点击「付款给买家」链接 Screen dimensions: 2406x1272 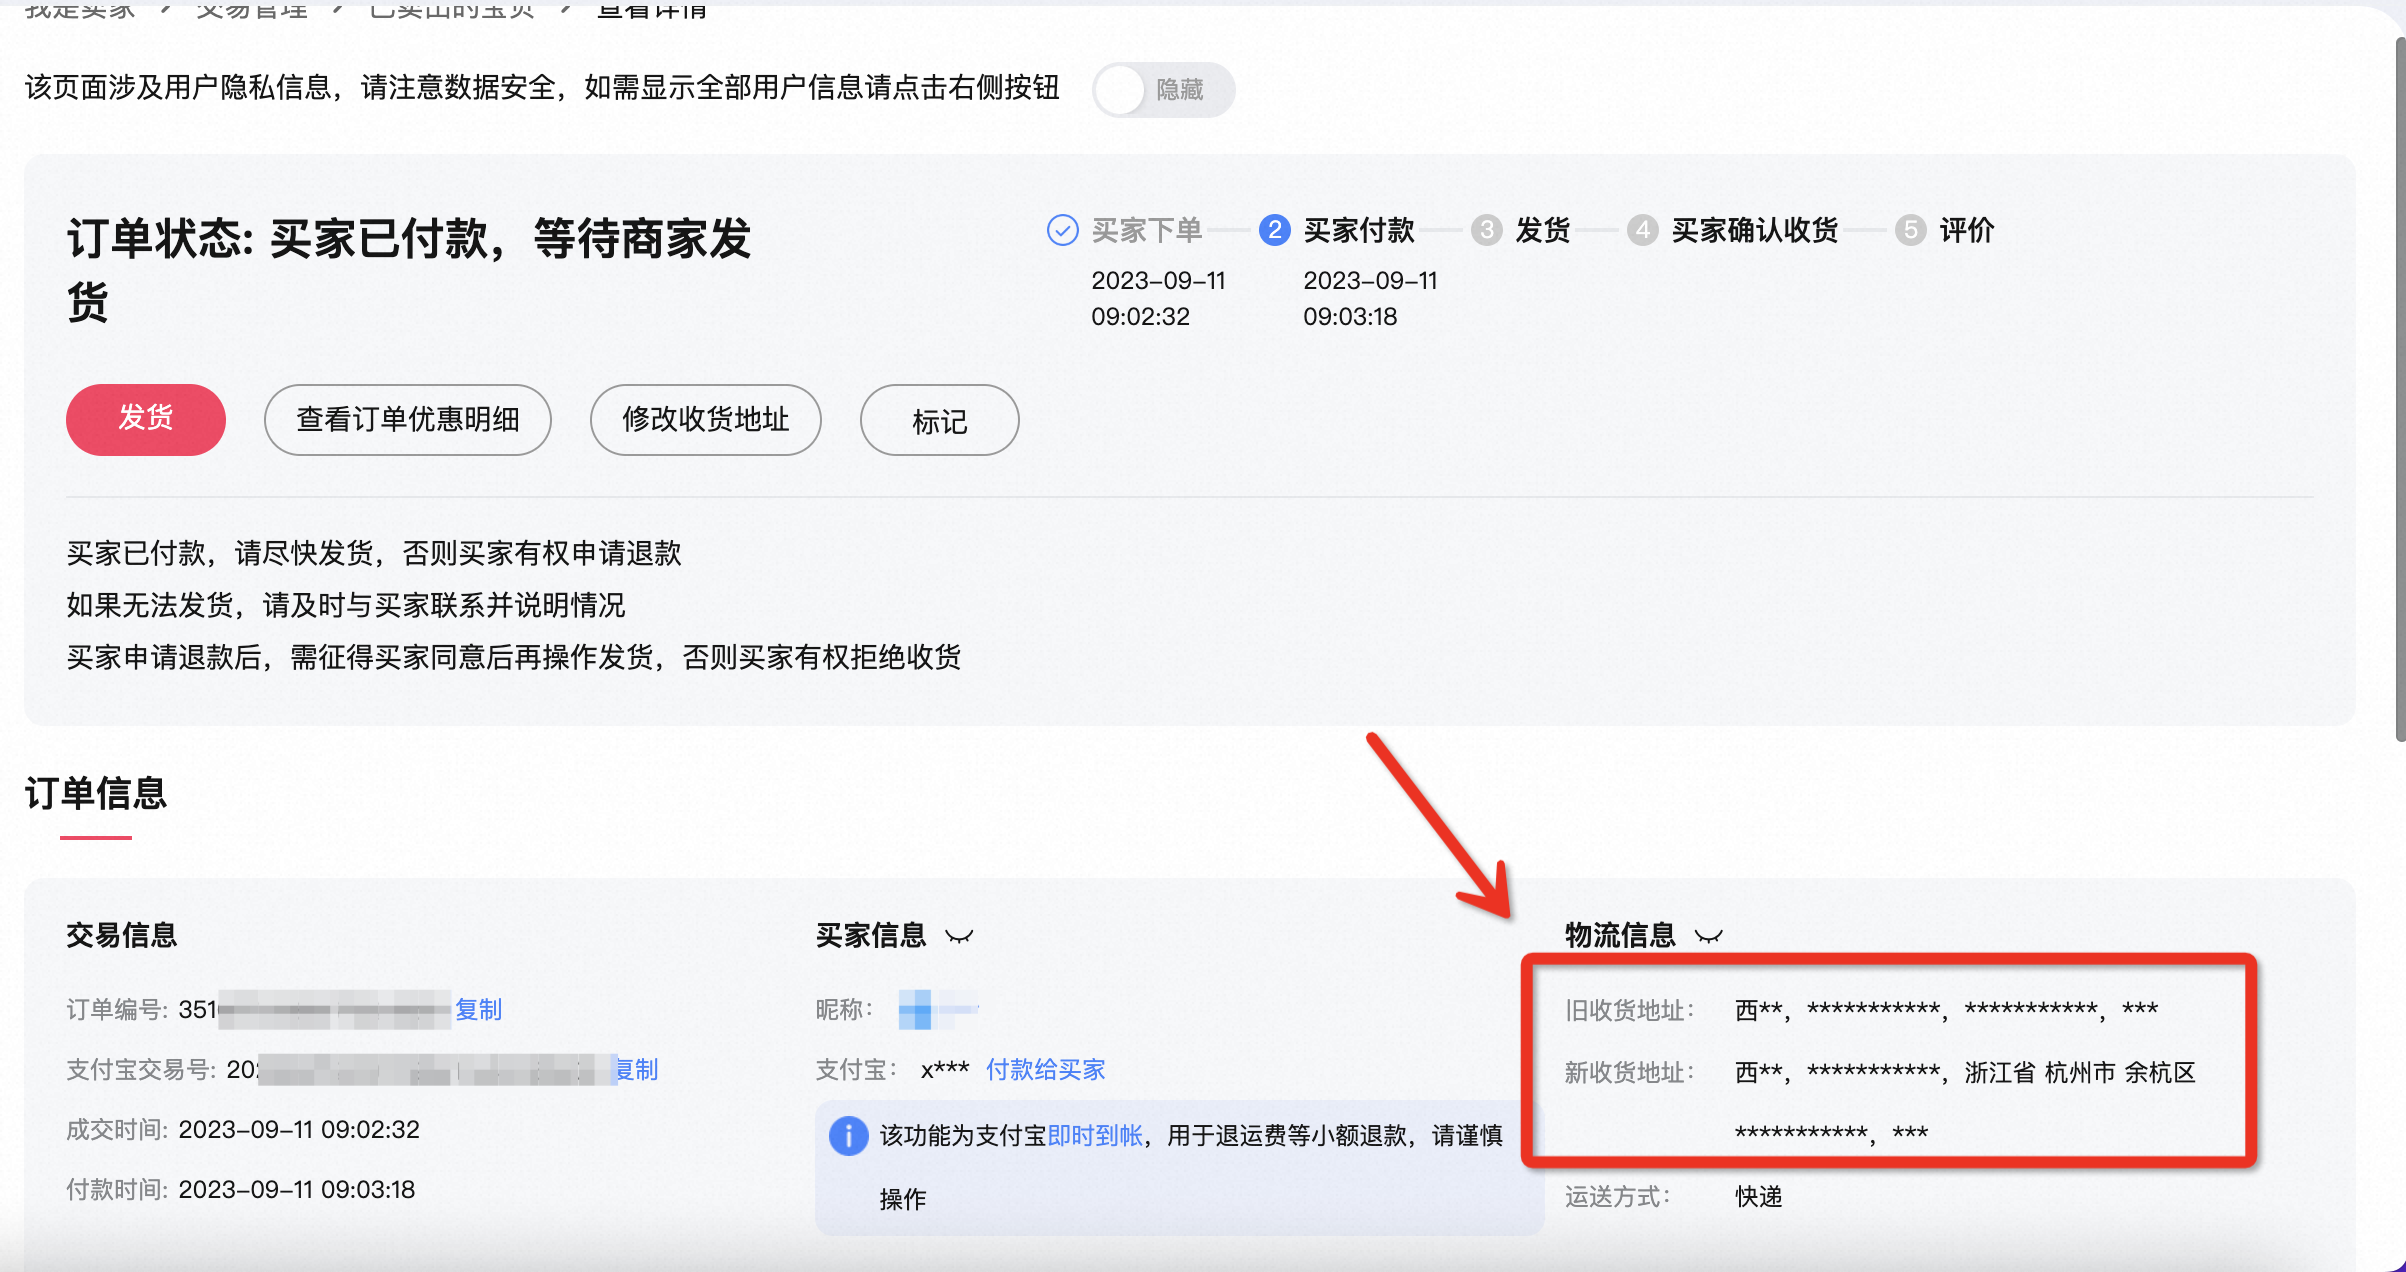pos(1045,1069)
